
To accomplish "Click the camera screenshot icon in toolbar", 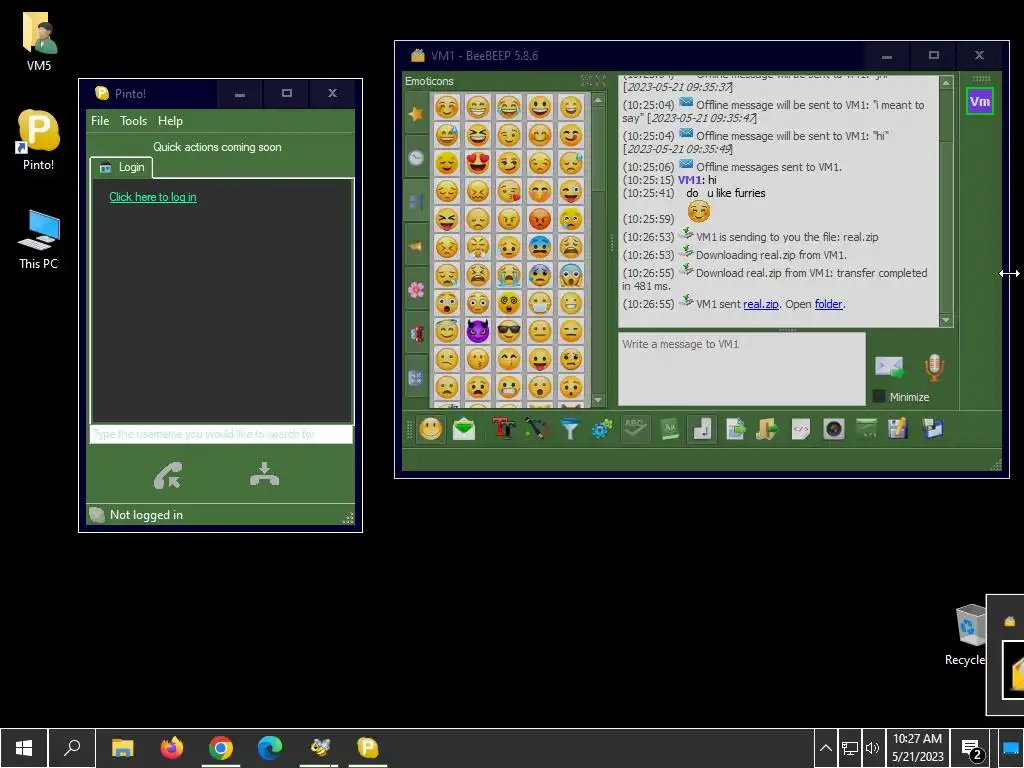I will click(834, 429).
